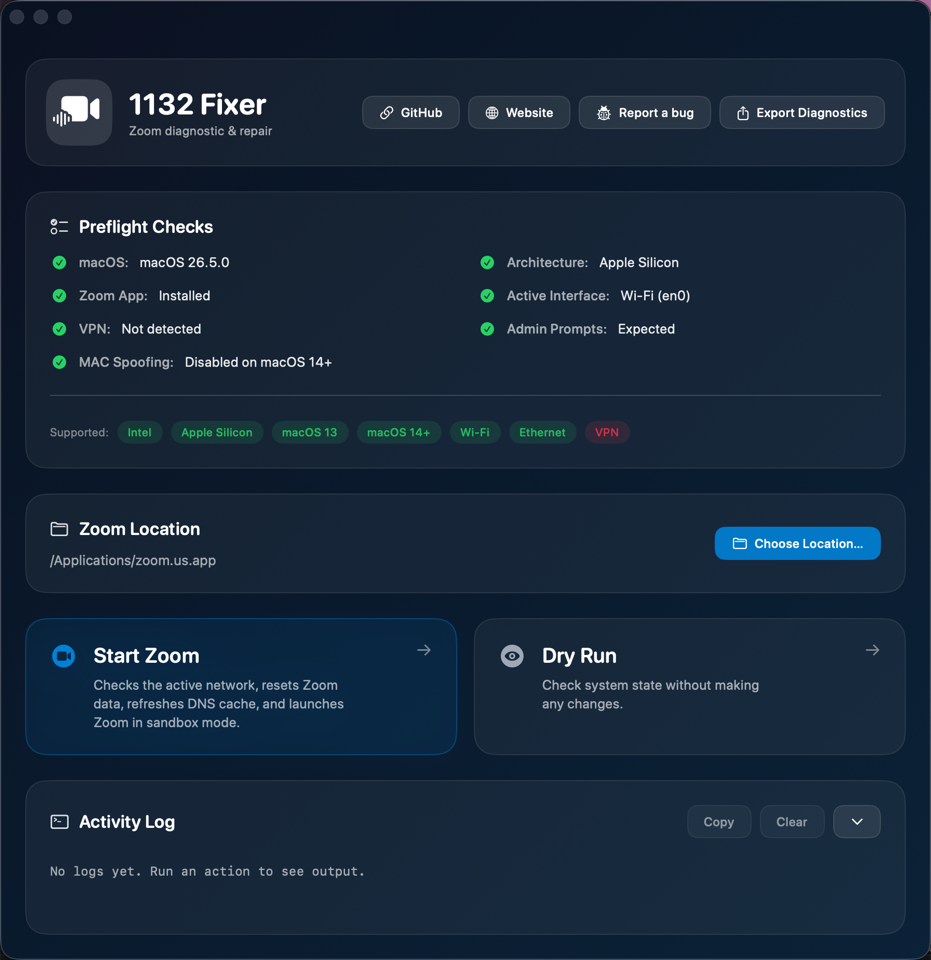Click the Preflight Checks checklist icon
Image resolution: width=931 pixels, height=960 pixels.
pos(59,227)
